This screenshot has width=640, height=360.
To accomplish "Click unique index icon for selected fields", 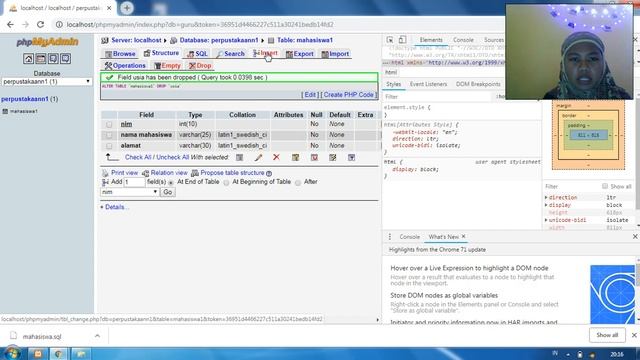I will (x=314, y=158).
